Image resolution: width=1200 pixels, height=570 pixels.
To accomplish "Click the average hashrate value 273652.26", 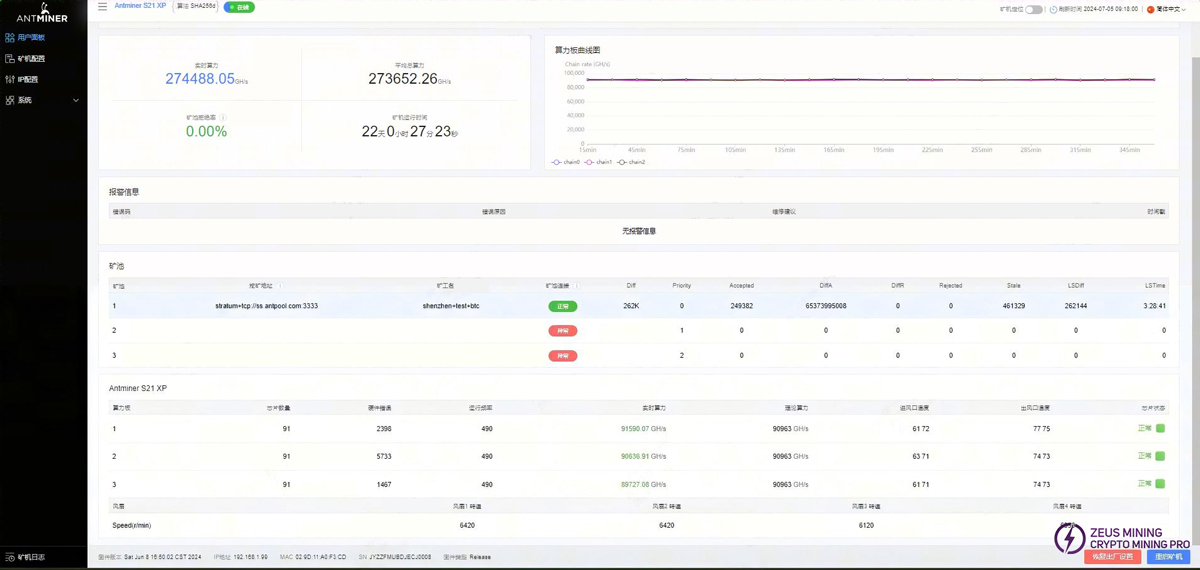I will point(403,79).
